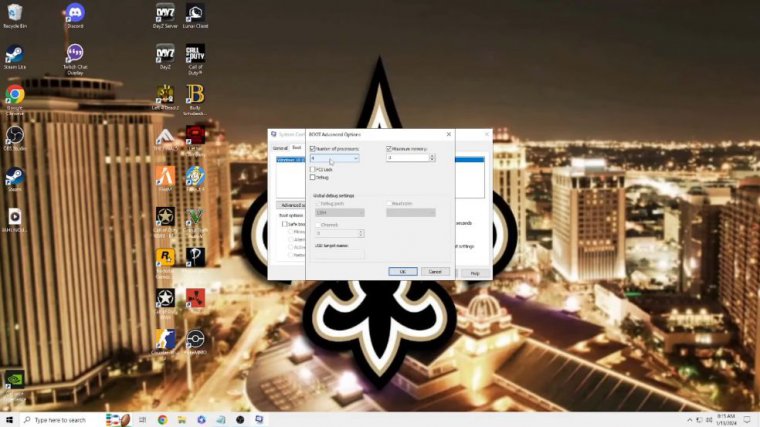Expand the Number of processors dropdown
Screen dimensions: 760x427
pos(355,158)
